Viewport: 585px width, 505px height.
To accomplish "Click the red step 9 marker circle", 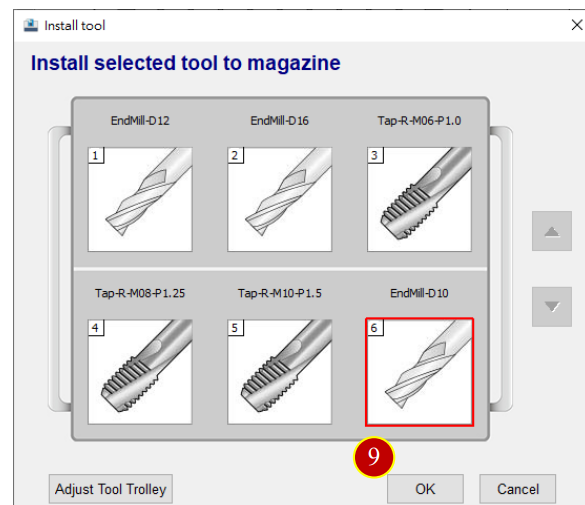I will [x=374, y=457].
